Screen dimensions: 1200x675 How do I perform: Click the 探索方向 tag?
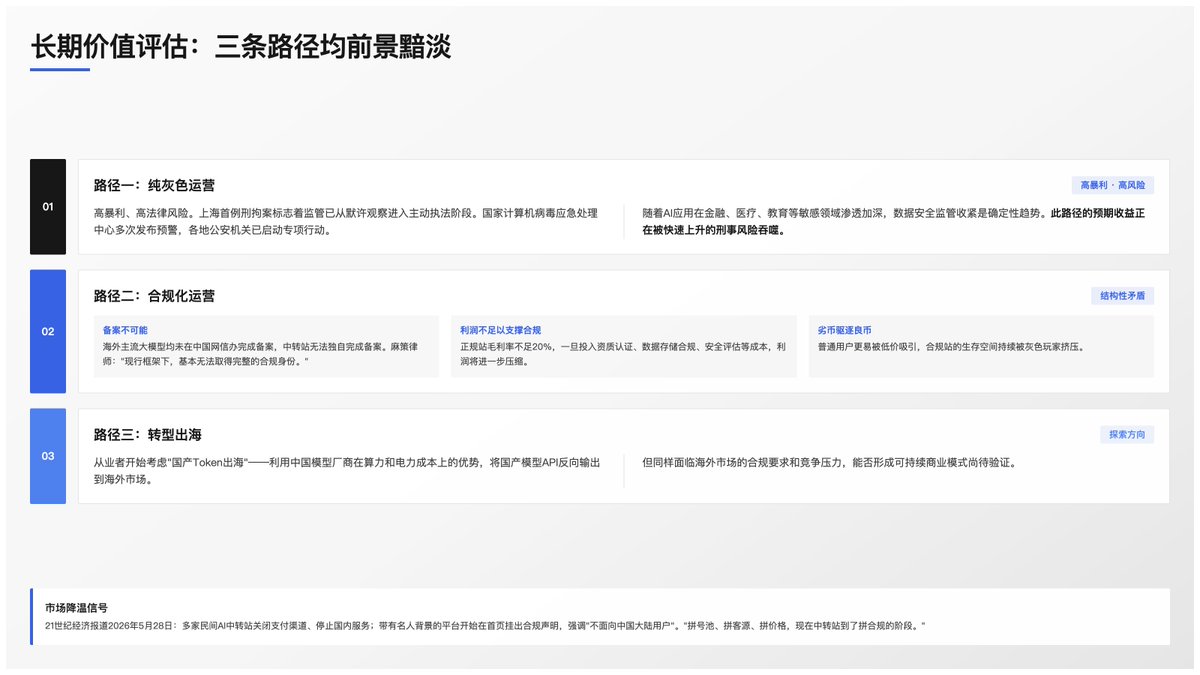(1126, 435)
